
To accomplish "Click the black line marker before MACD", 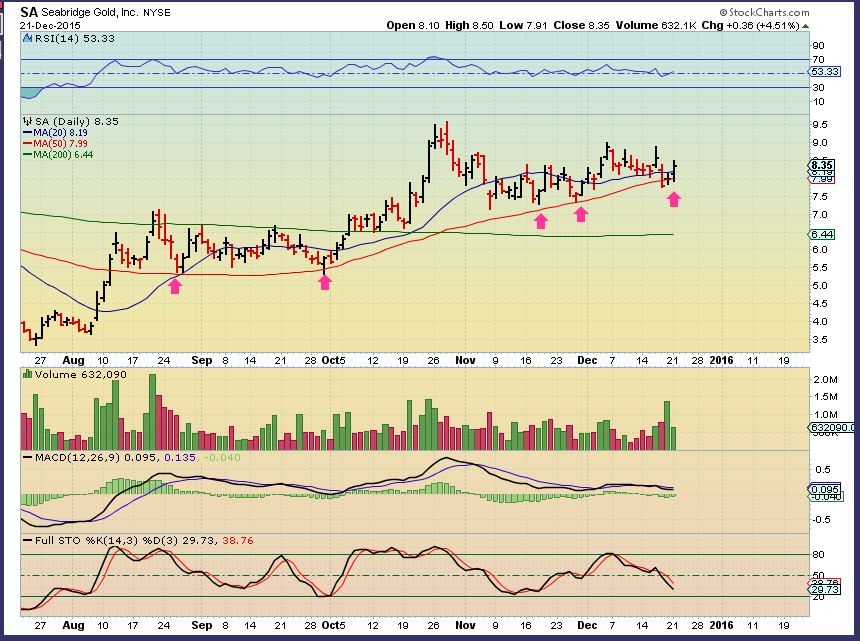I will (27, 457).
